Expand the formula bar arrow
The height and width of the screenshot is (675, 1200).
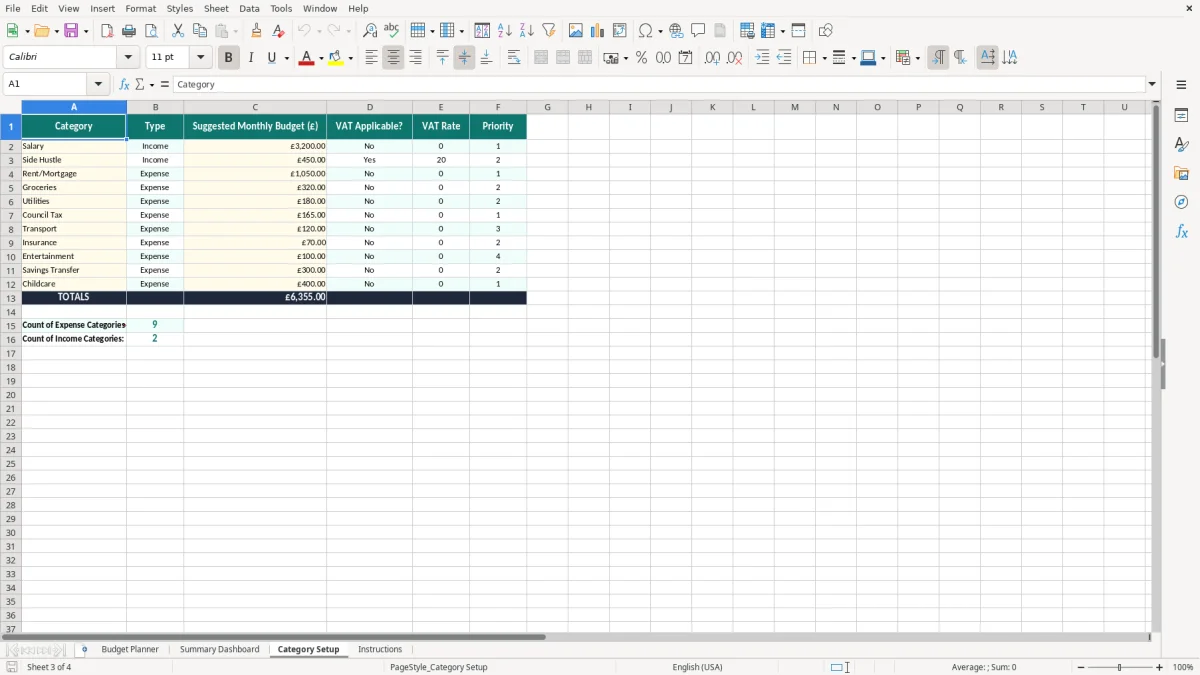pyautogui.click(x=1152, y=84)
